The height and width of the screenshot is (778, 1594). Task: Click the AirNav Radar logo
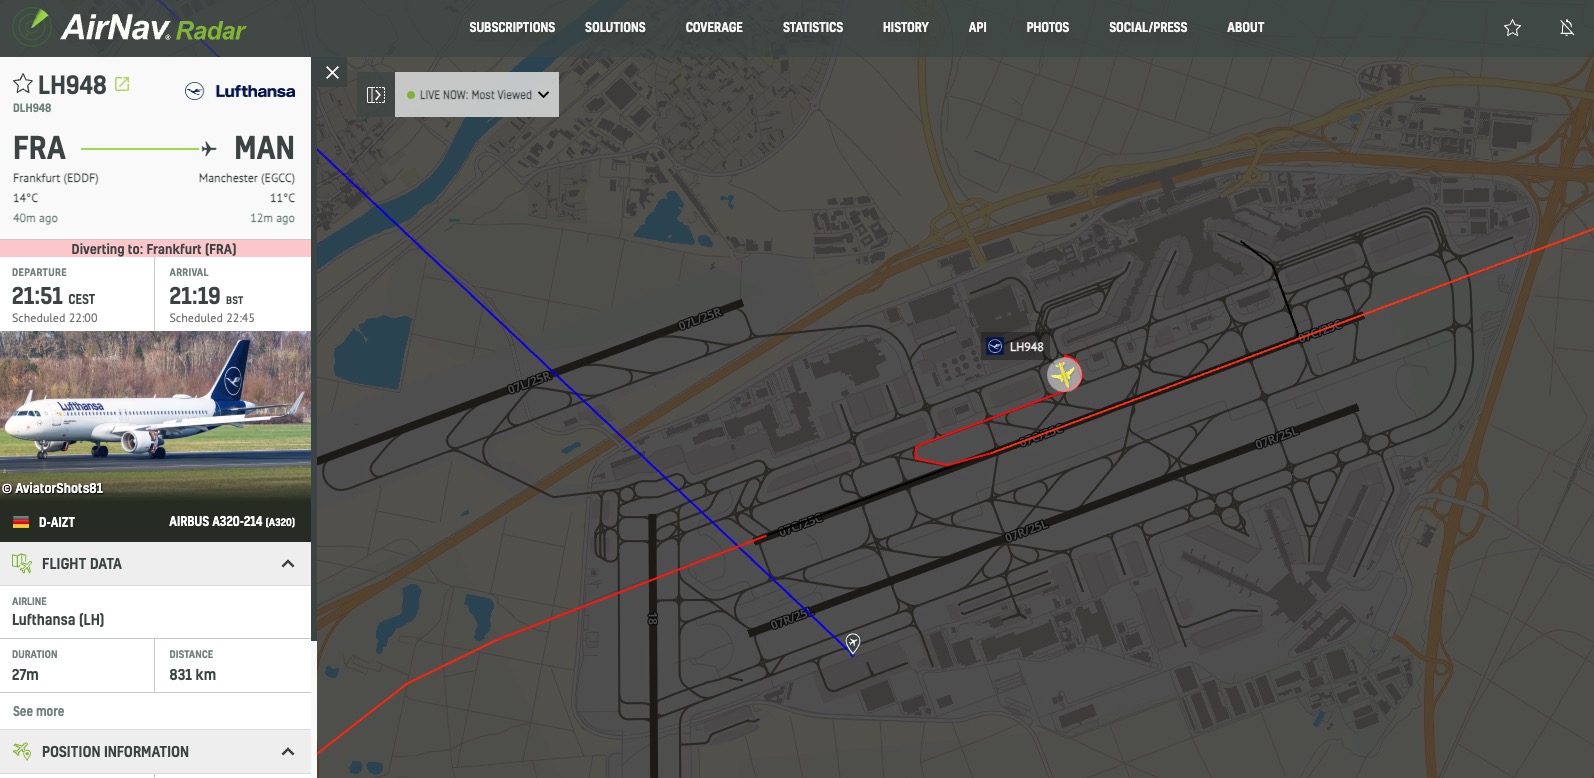(128, 27)
